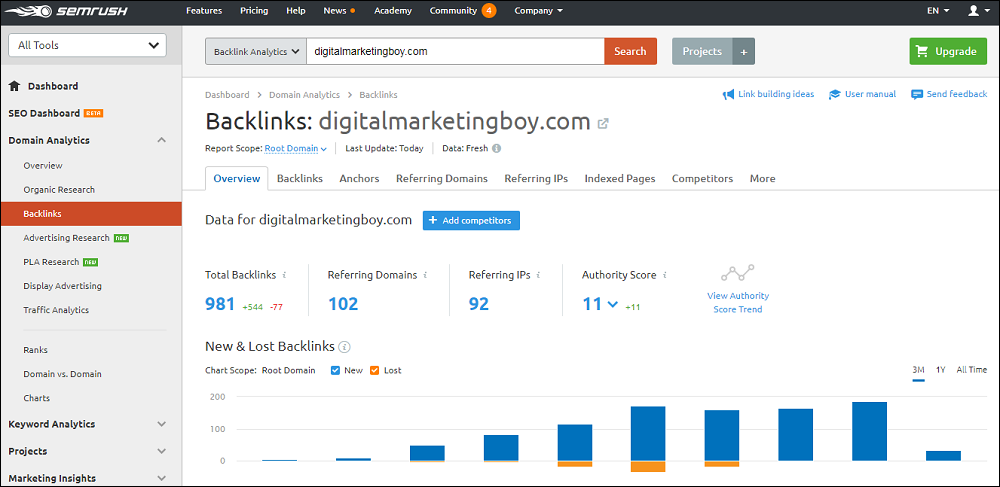Select the All Time chart range
This screenshot has height=487, width=1000.
point(971,370)
